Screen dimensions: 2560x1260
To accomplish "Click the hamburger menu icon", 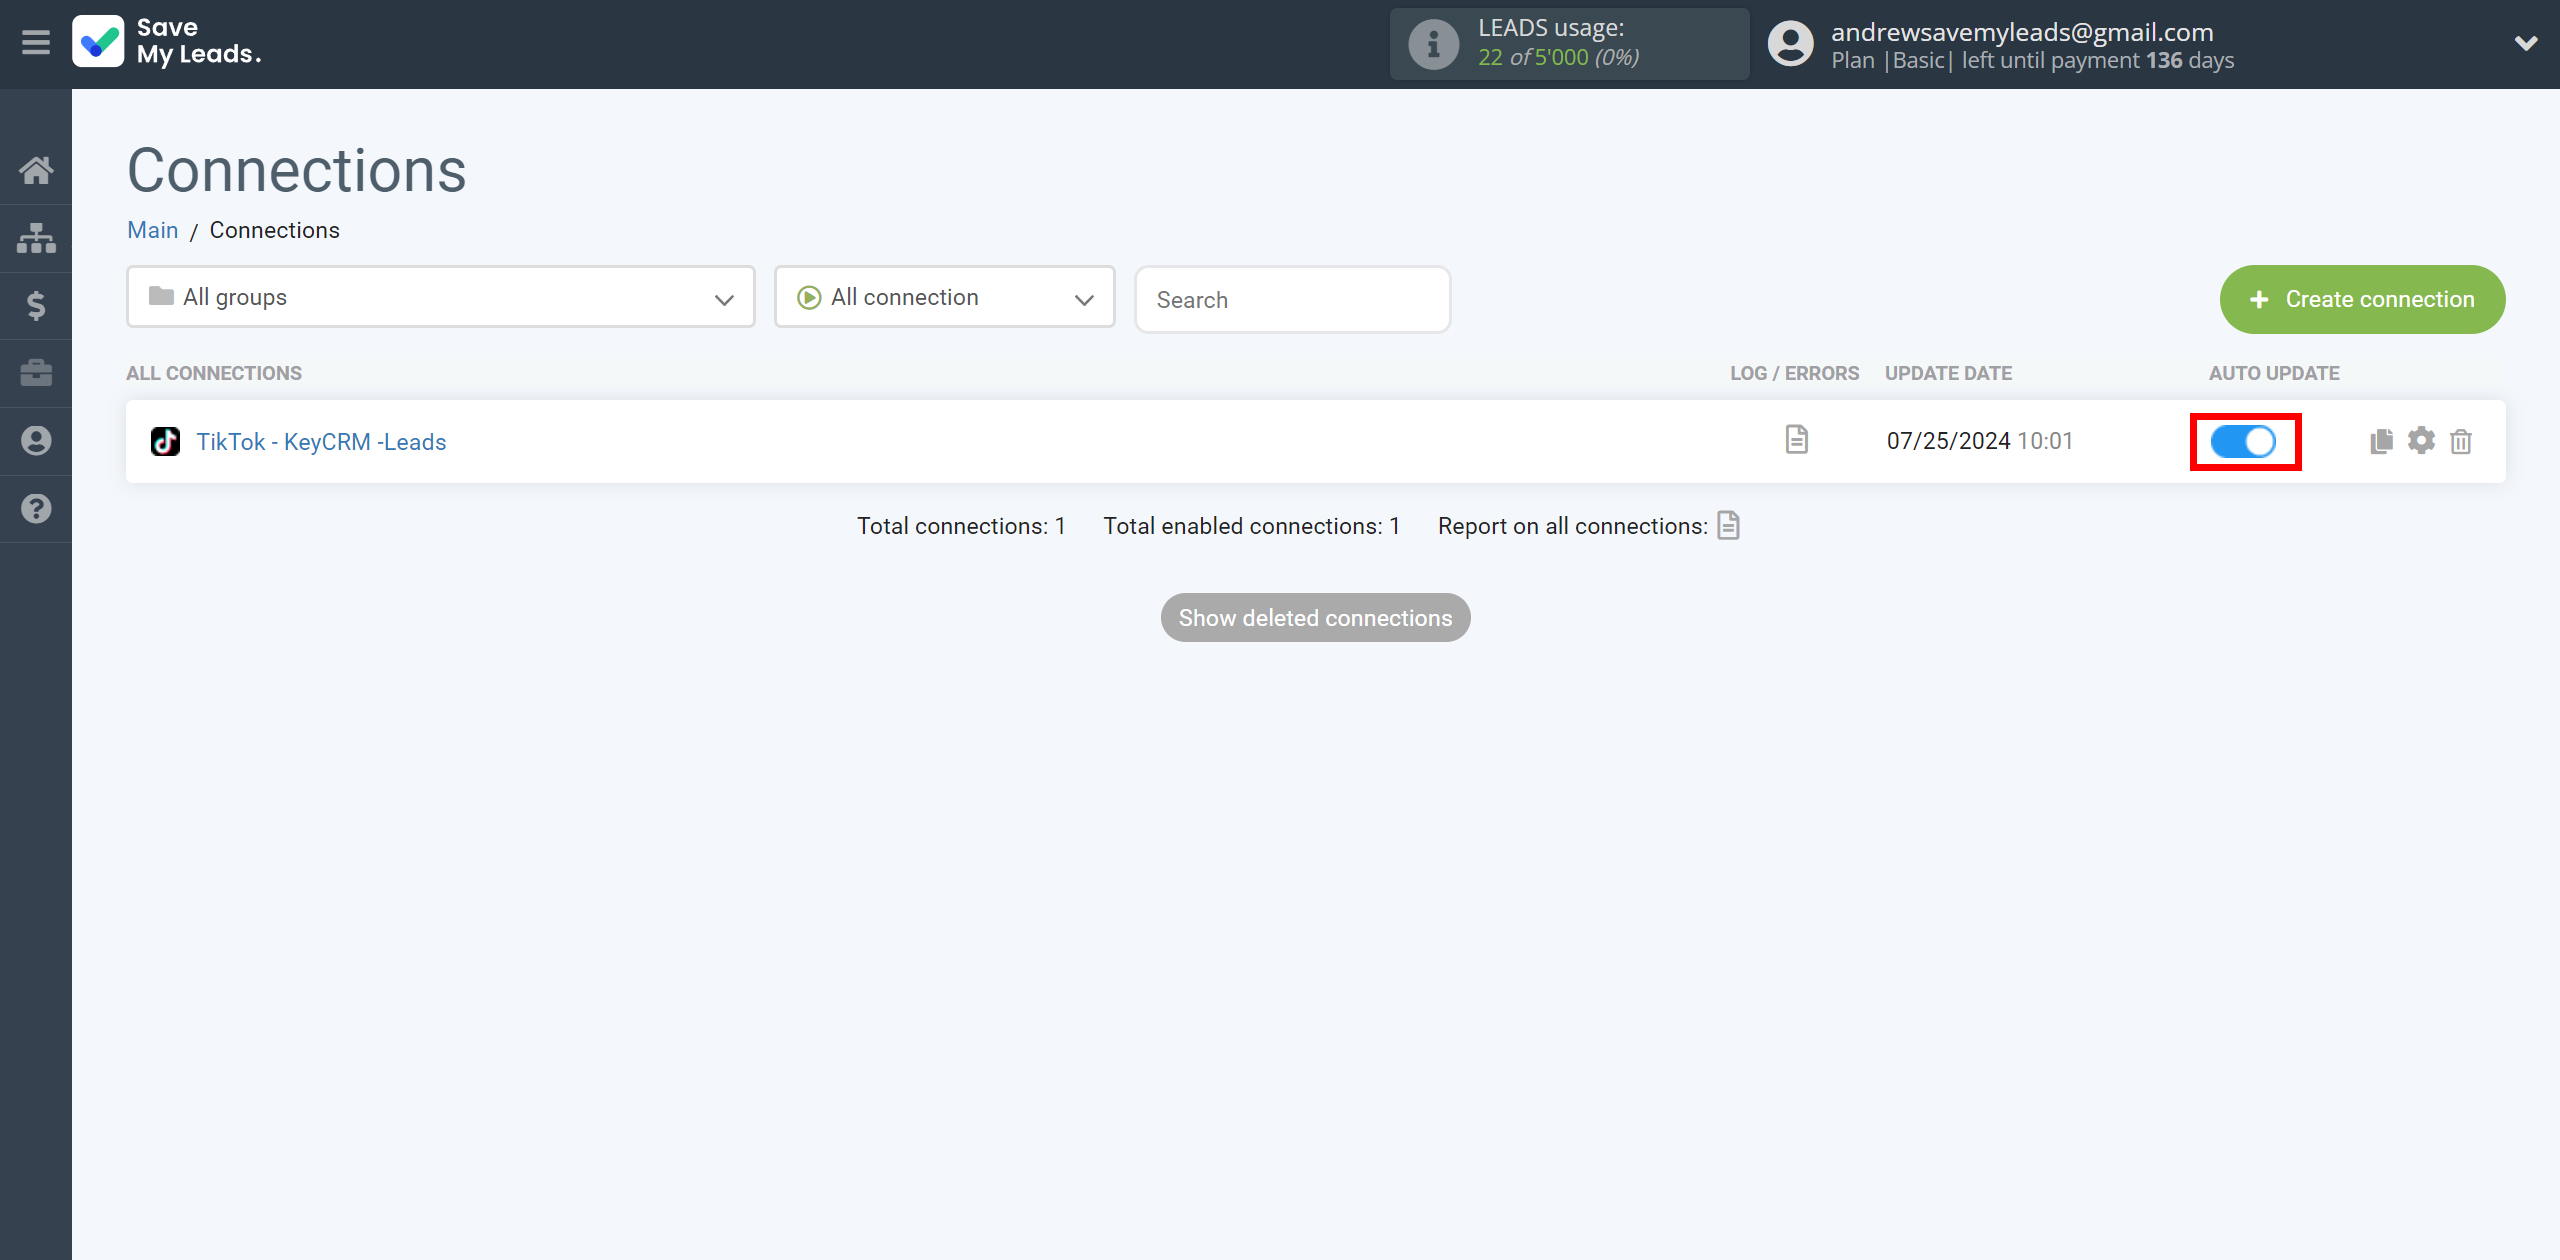I will pos(36,42).
